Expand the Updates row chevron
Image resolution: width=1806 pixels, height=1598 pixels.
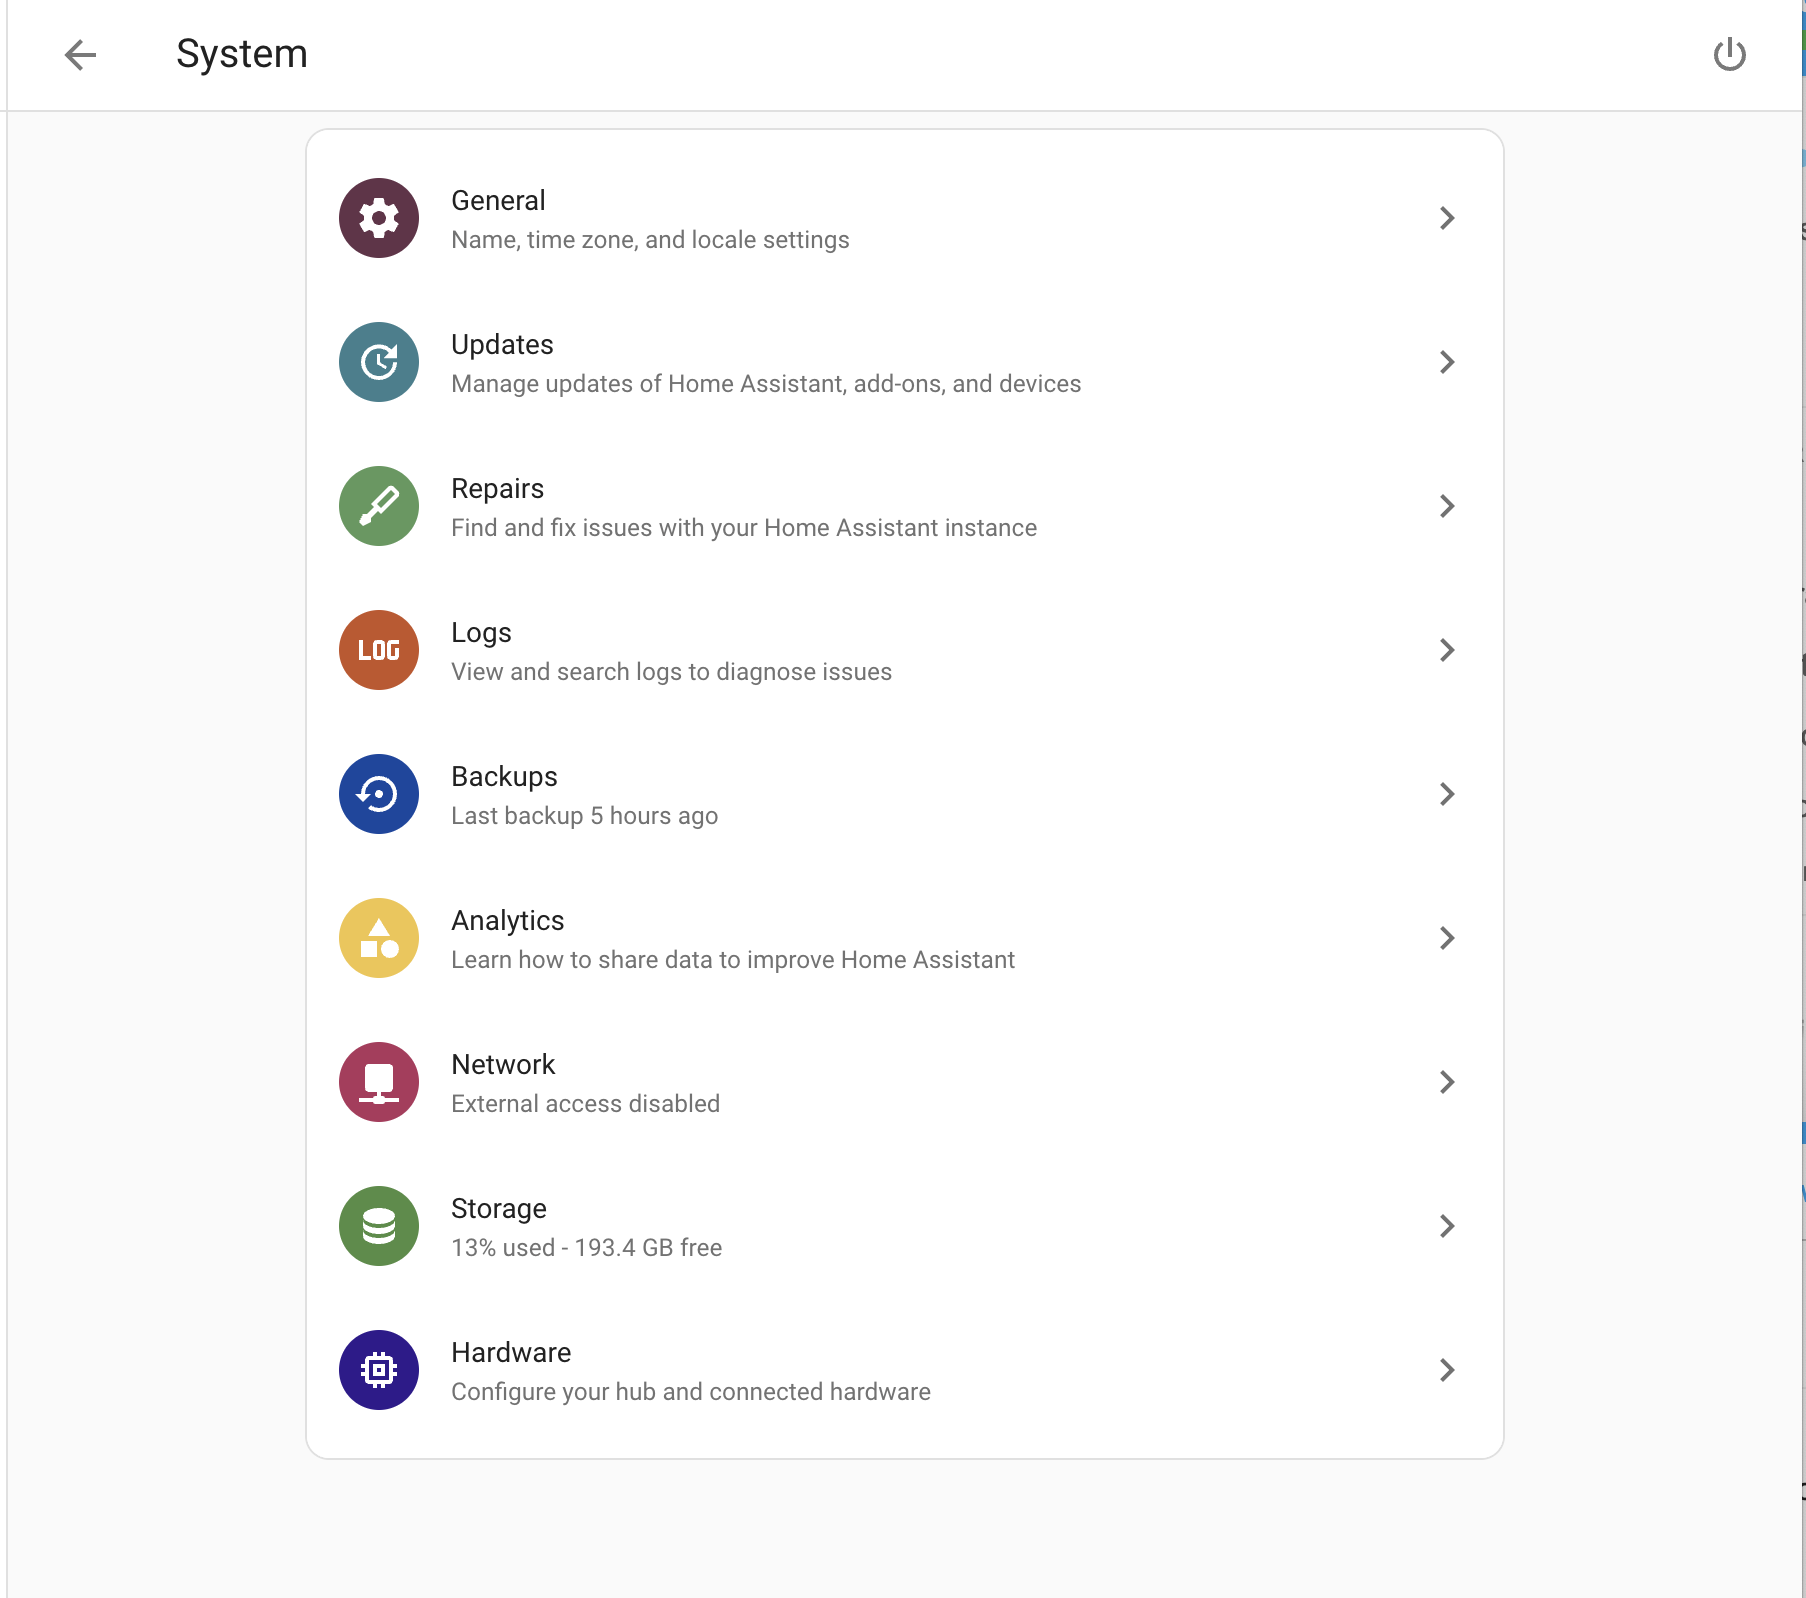click(1447, 362)
